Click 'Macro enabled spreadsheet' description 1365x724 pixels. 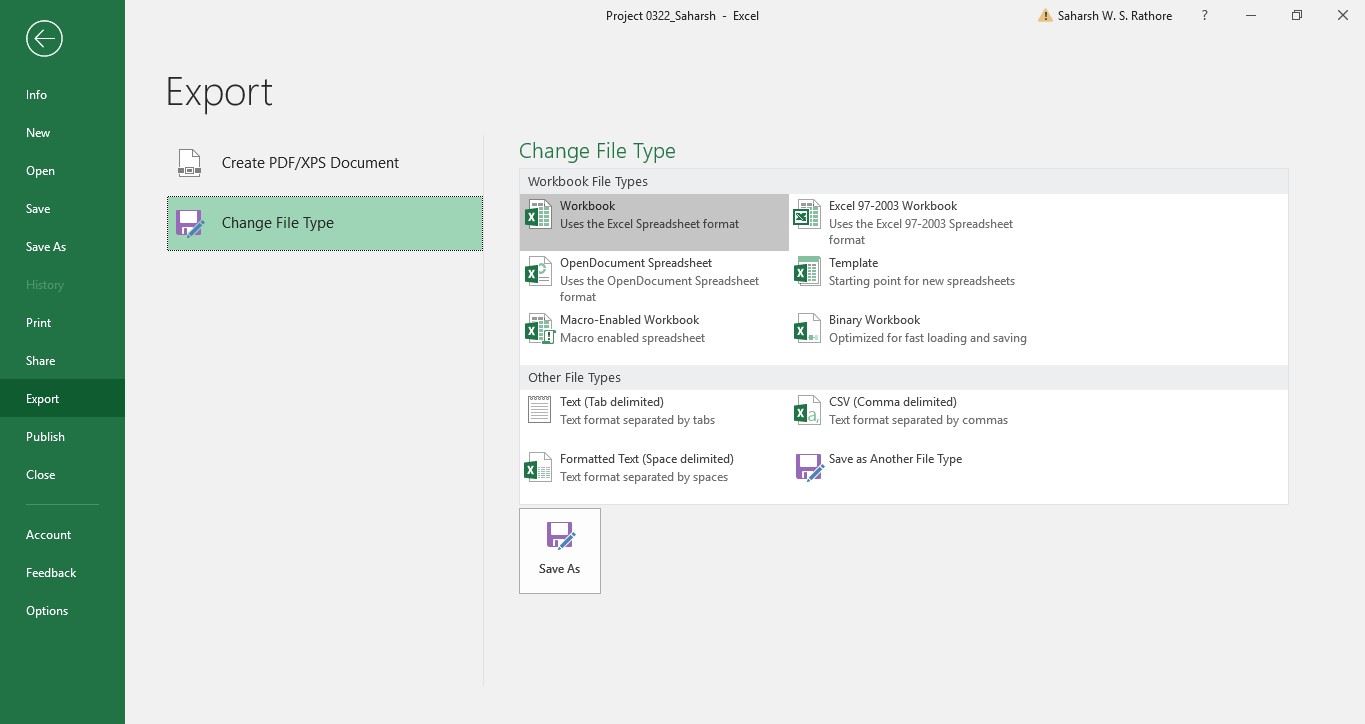(x=632, y=338)
